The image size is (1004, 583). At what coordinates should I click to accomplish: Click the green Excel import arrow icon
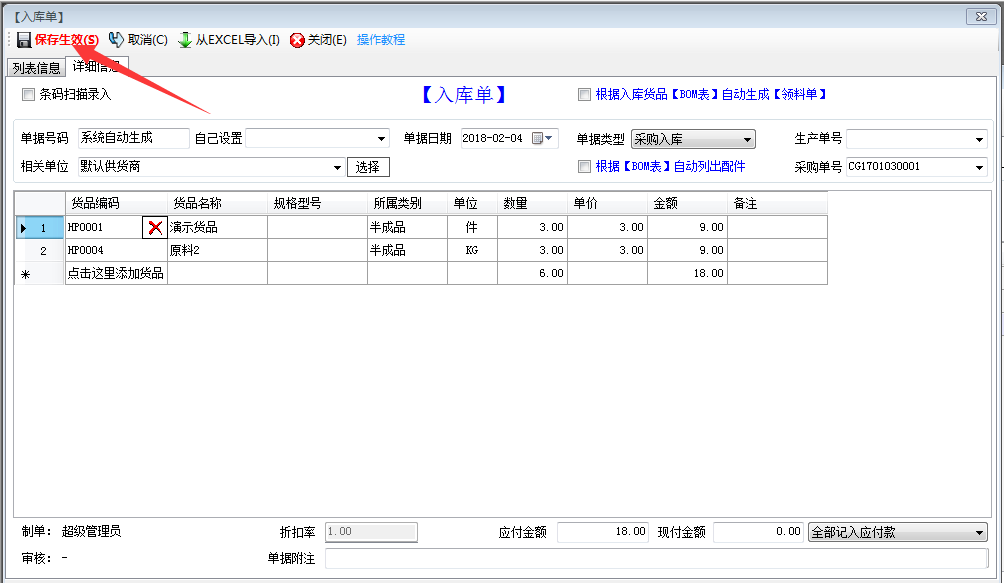coord(185,40)
